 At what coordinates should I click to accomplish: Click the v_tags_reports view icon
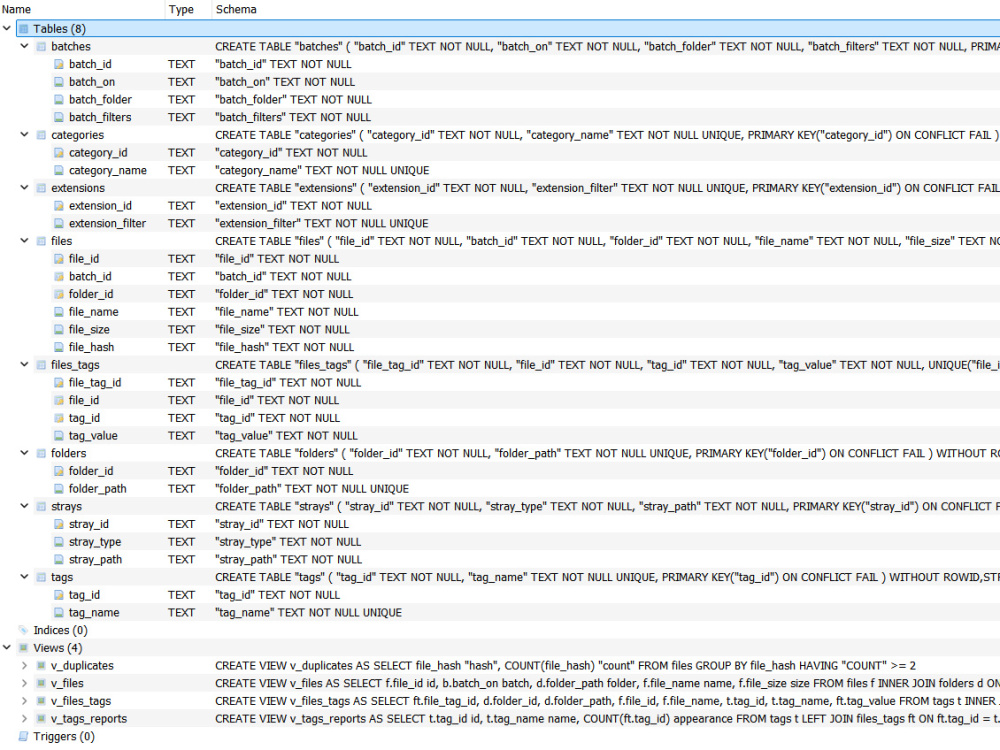click(41, 719)
